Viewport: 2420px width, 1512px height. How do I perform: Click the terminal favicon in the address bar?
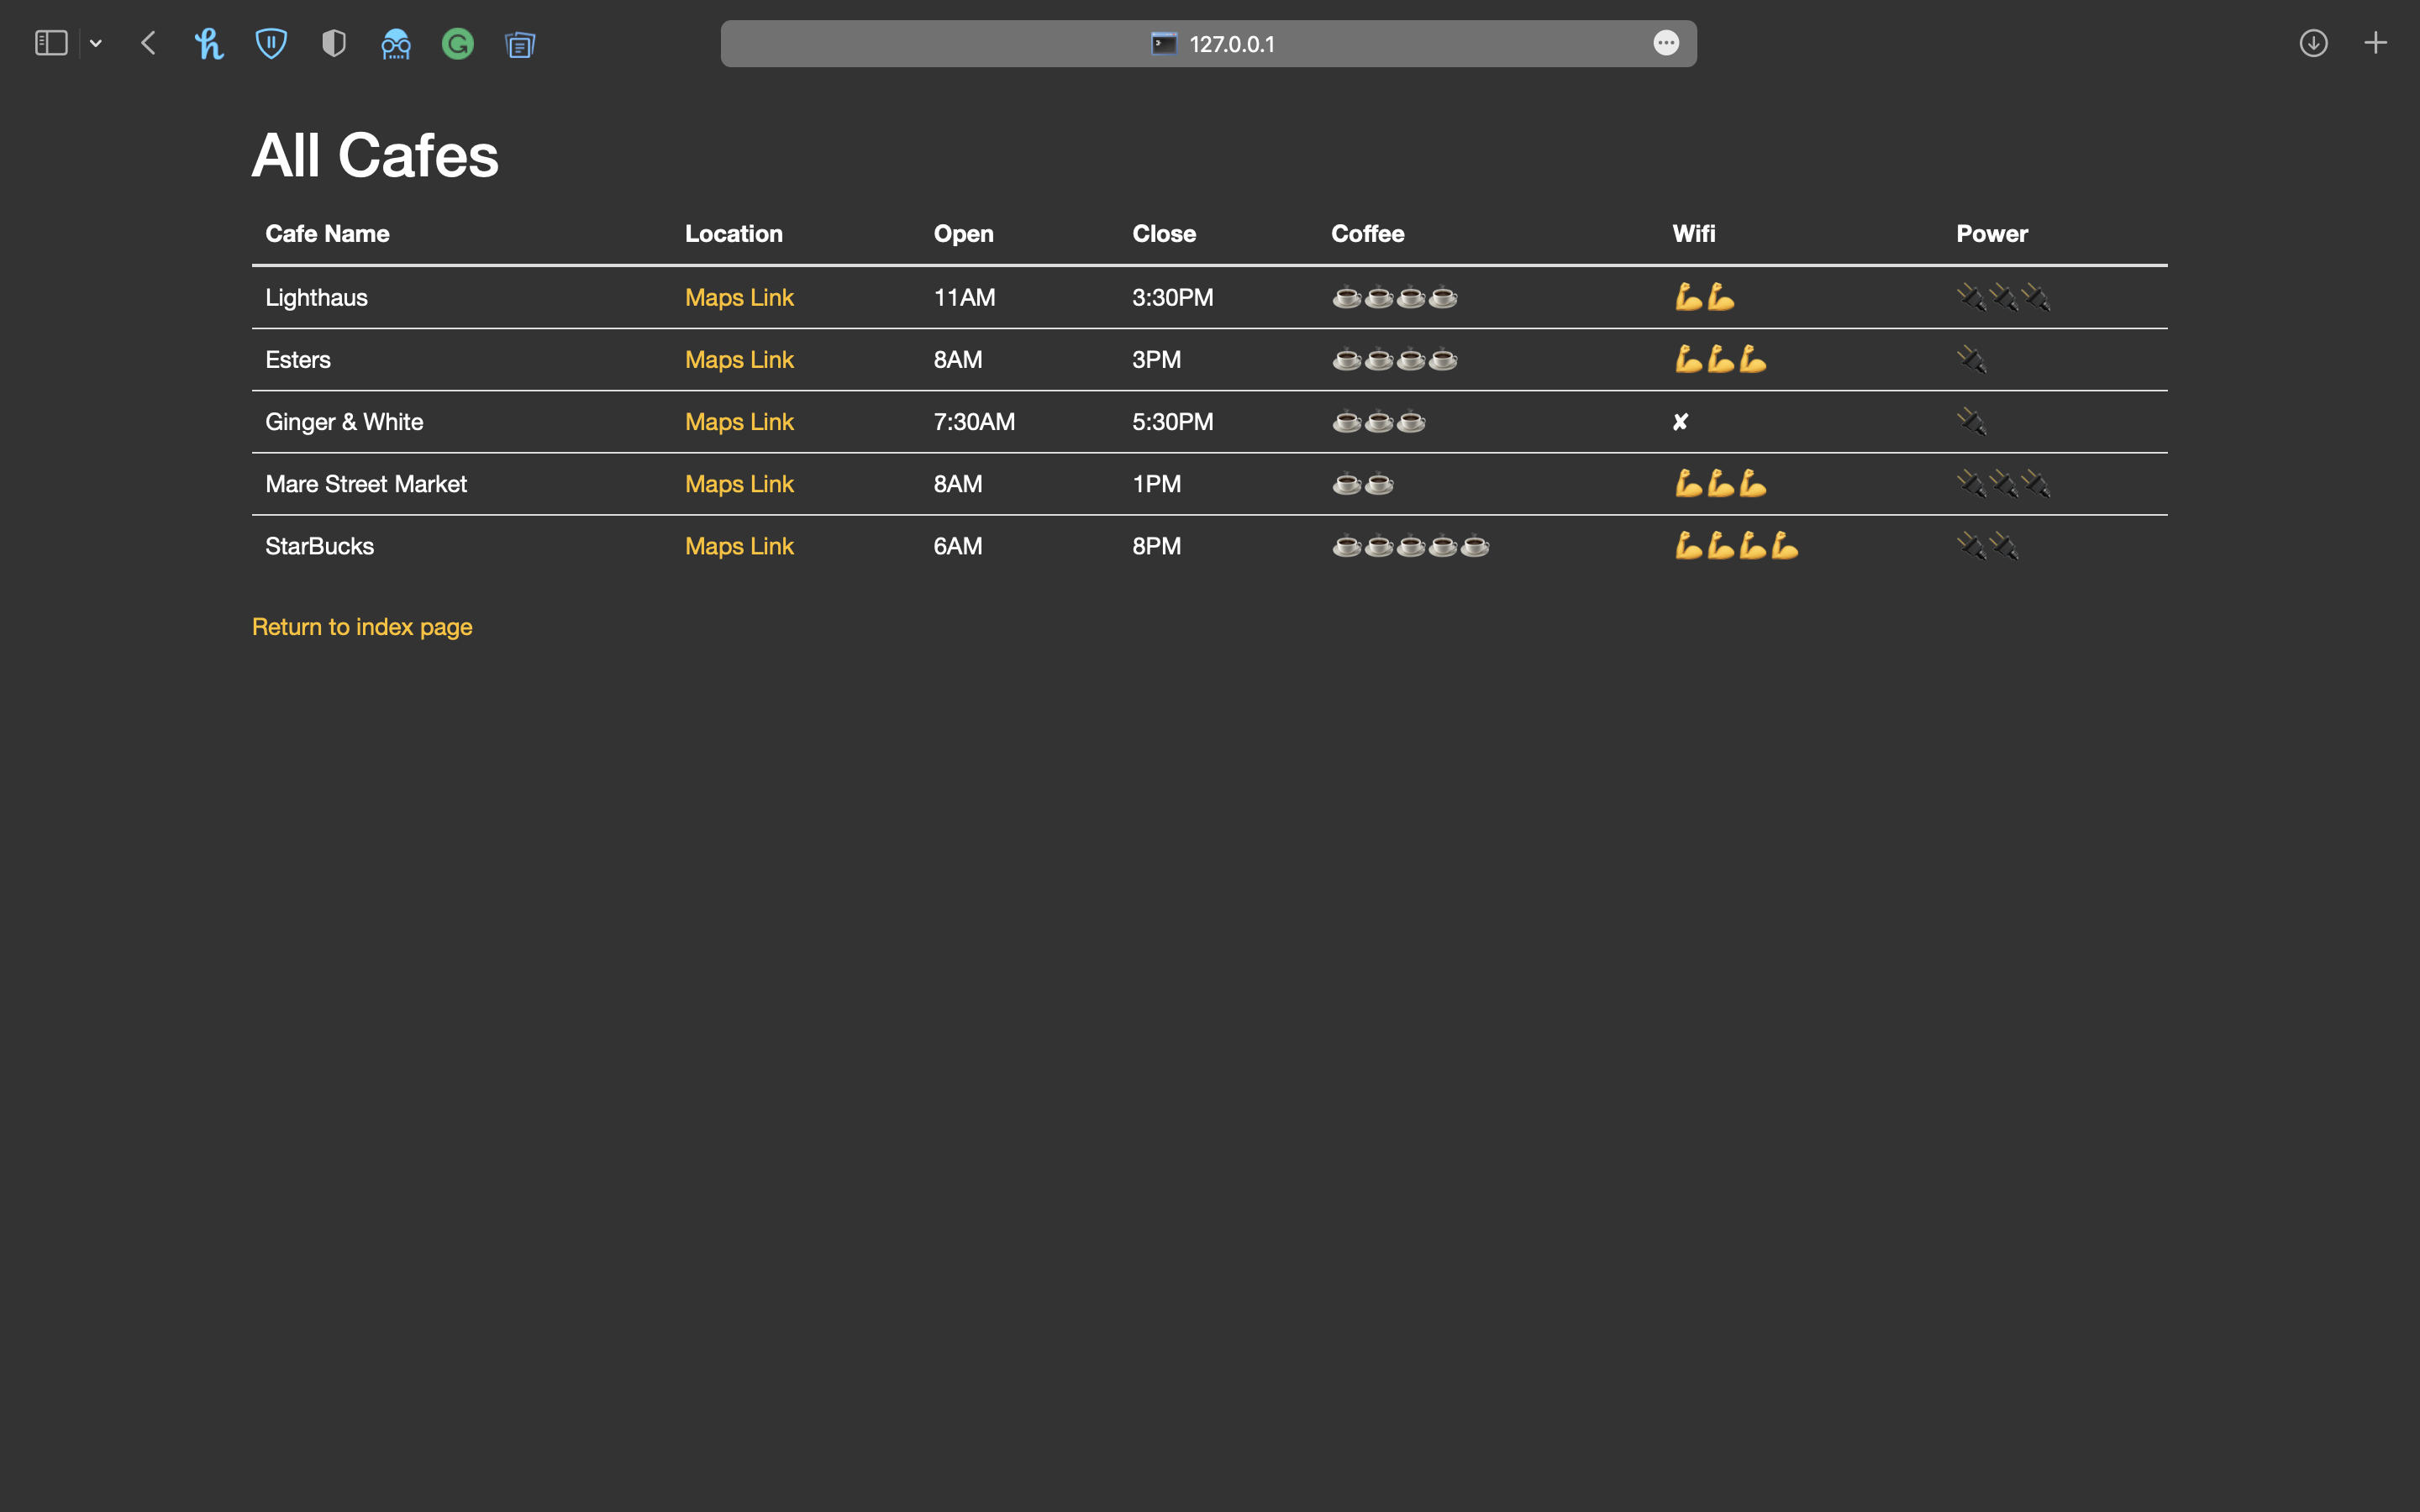(x=1163, y=43)
